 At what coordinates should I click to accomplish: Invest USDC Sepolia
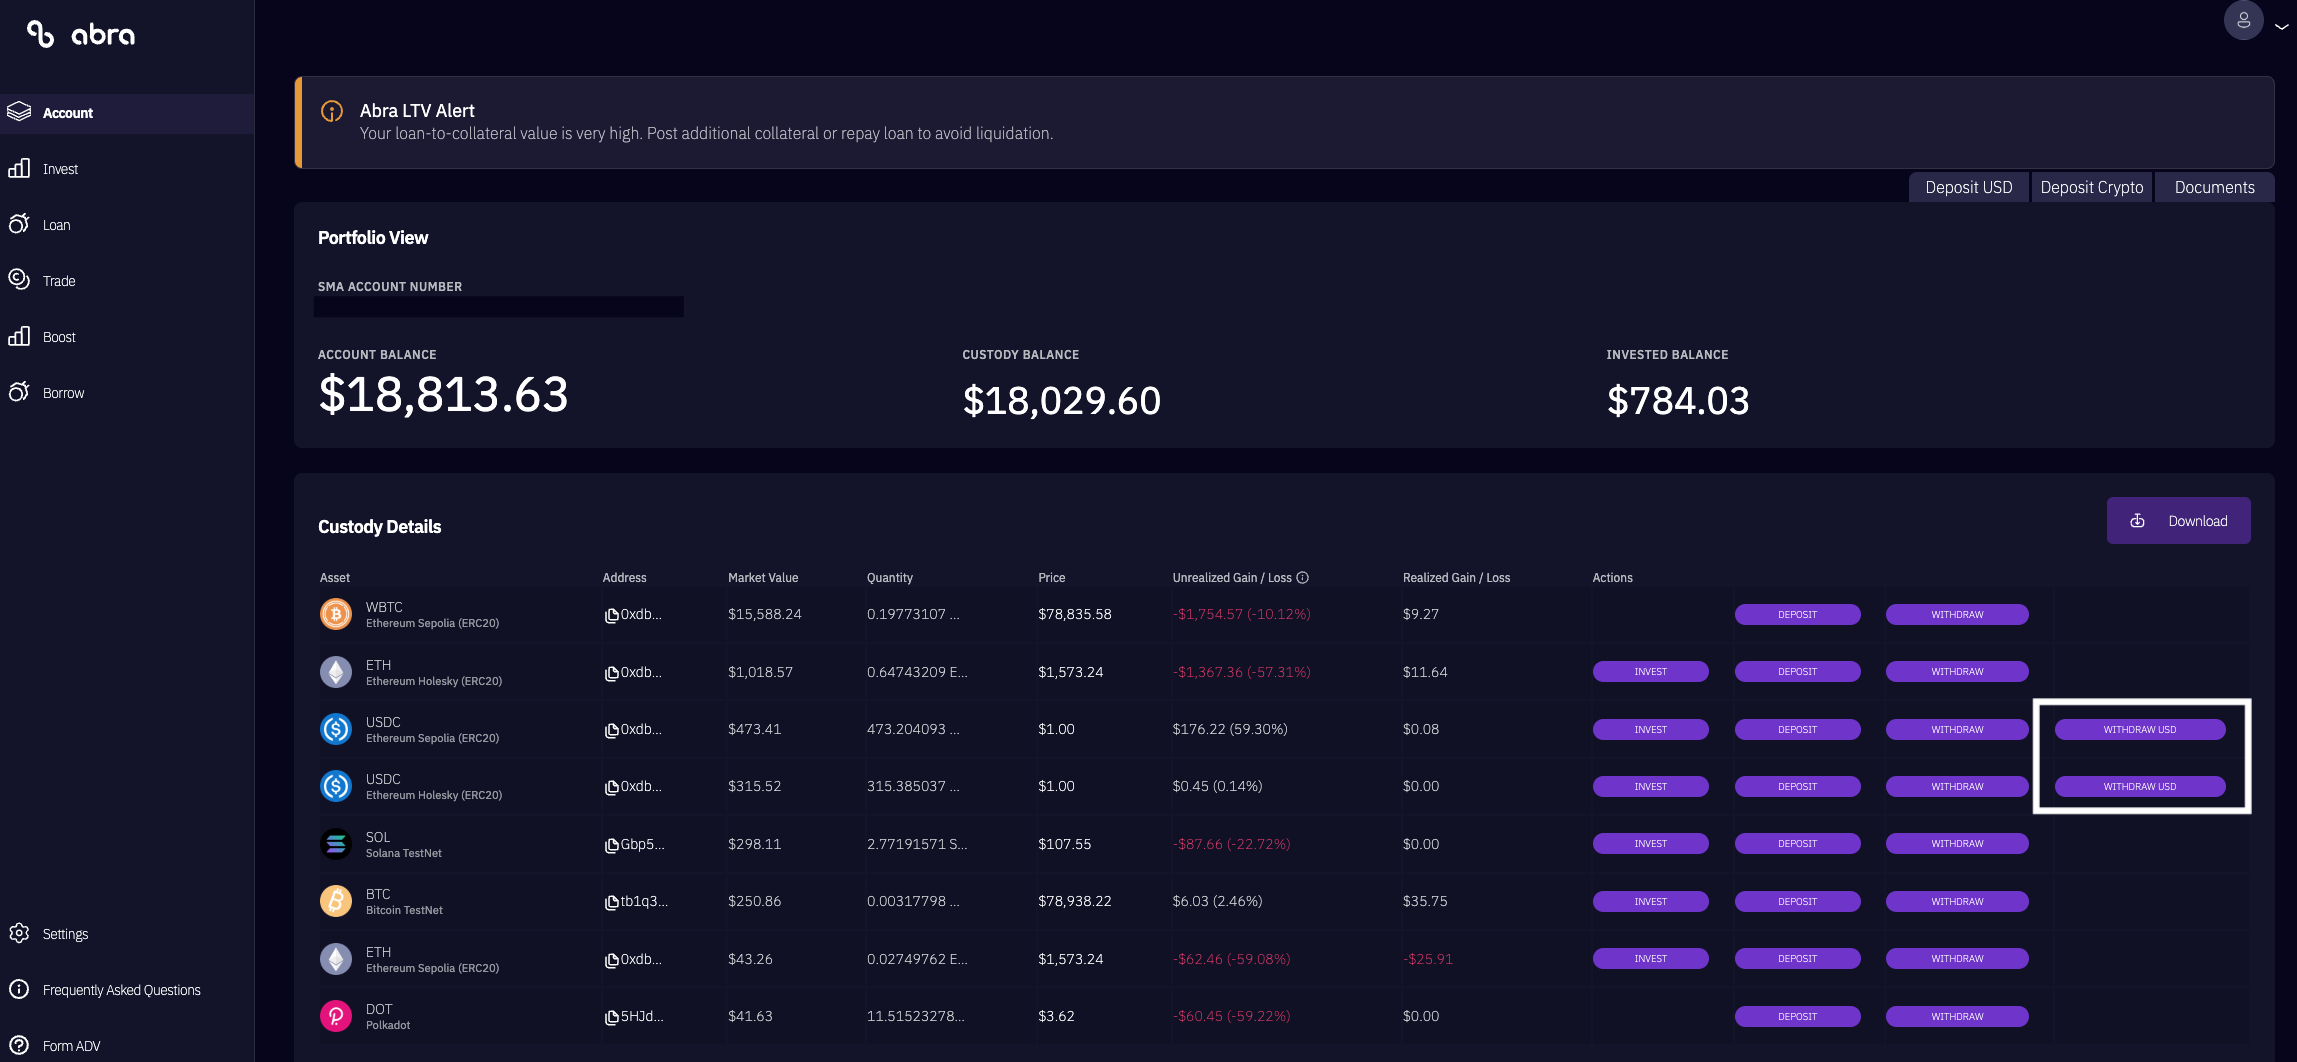point(1650,729)
